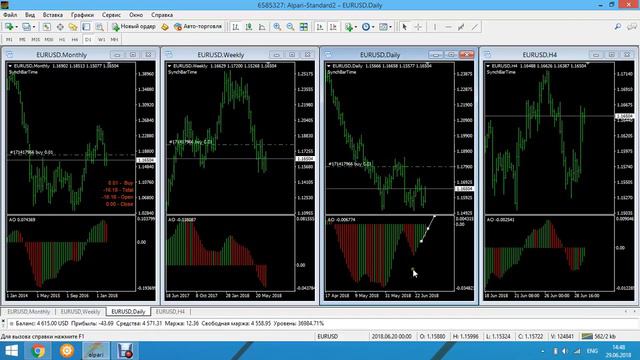Viewport: 640px width, 360px height.
Task: Expand the New Chart dropdown arrow
Action: (x=16, y=27)
